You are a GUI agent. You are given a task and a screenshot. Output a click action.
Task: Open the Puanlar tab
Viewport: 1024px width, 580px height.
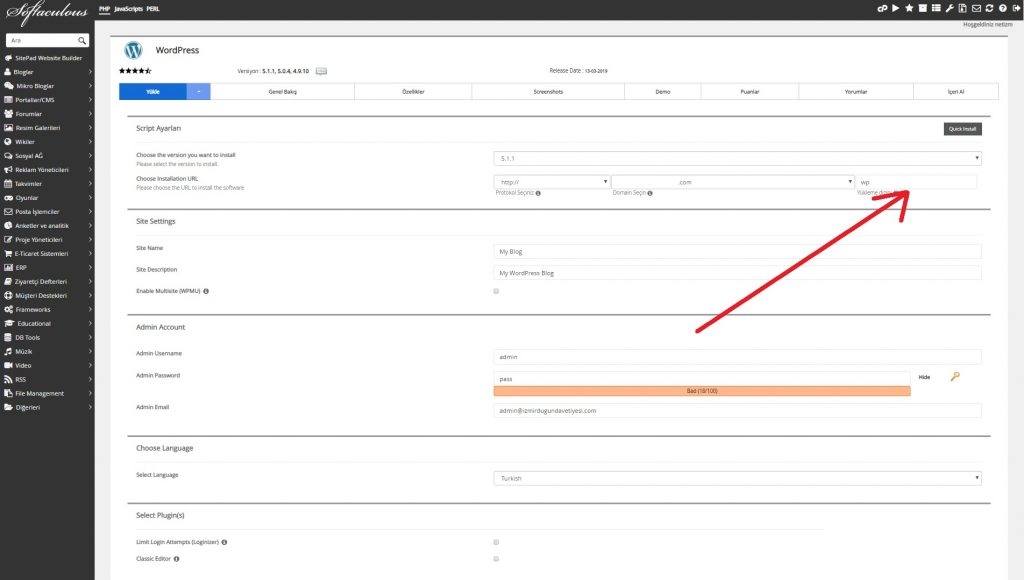tap(750, 92)
